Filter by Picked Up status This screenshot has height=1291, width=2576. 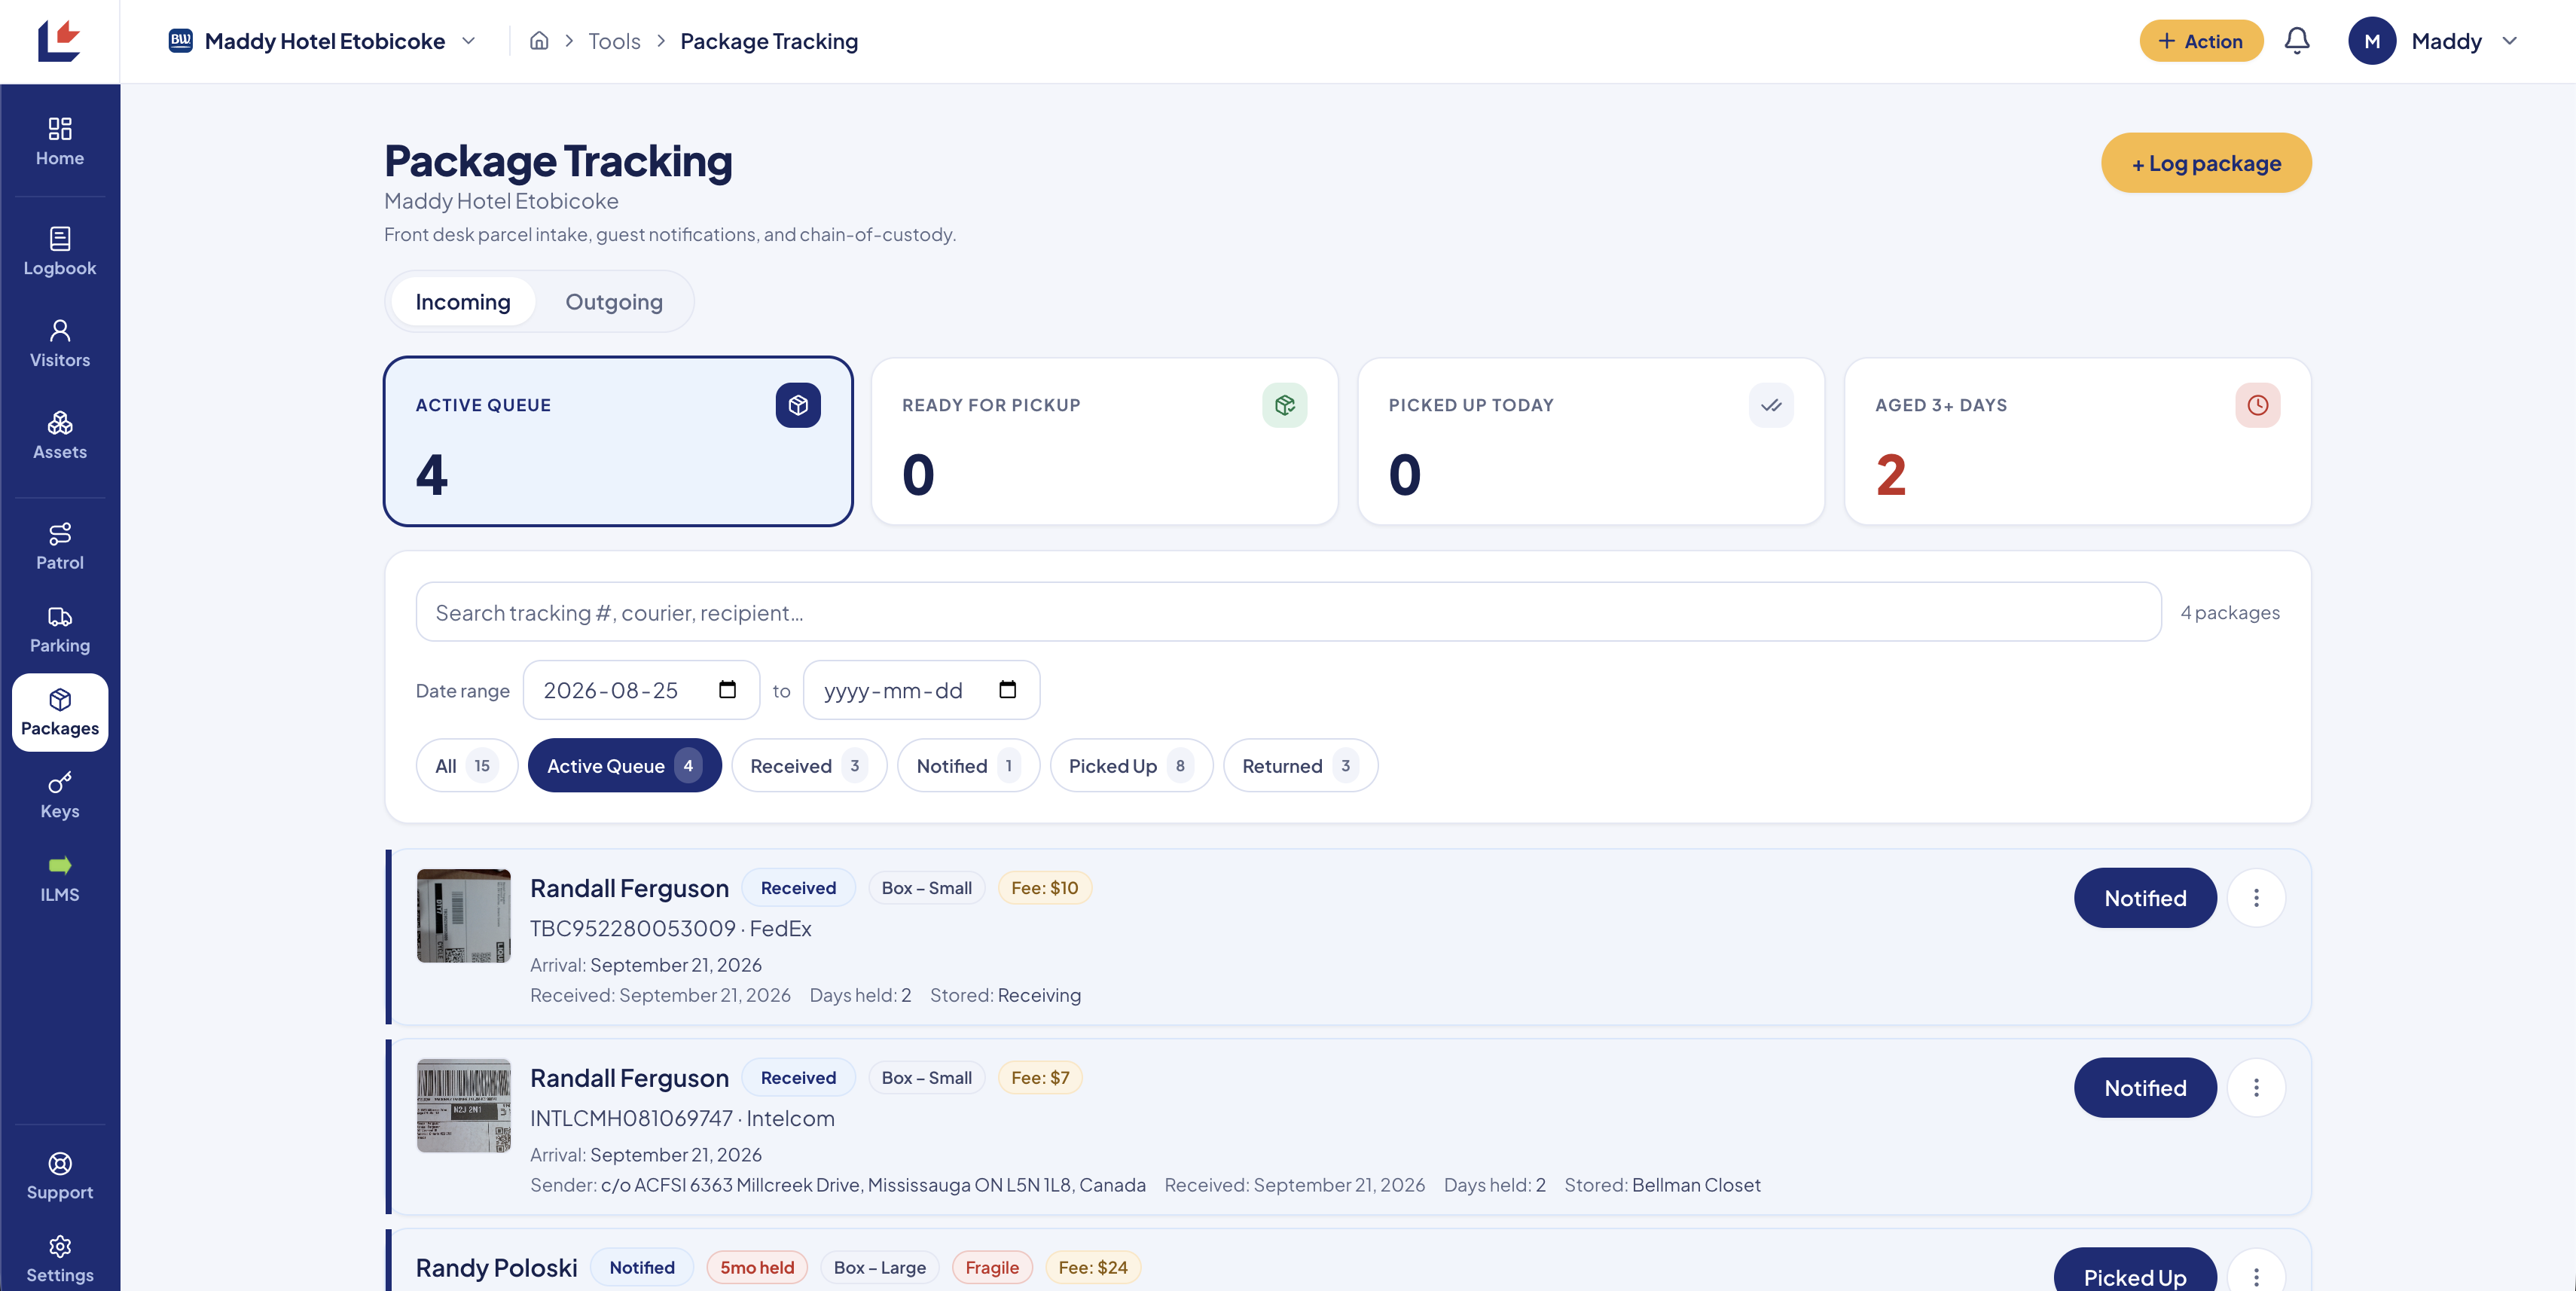(1131, 766)
